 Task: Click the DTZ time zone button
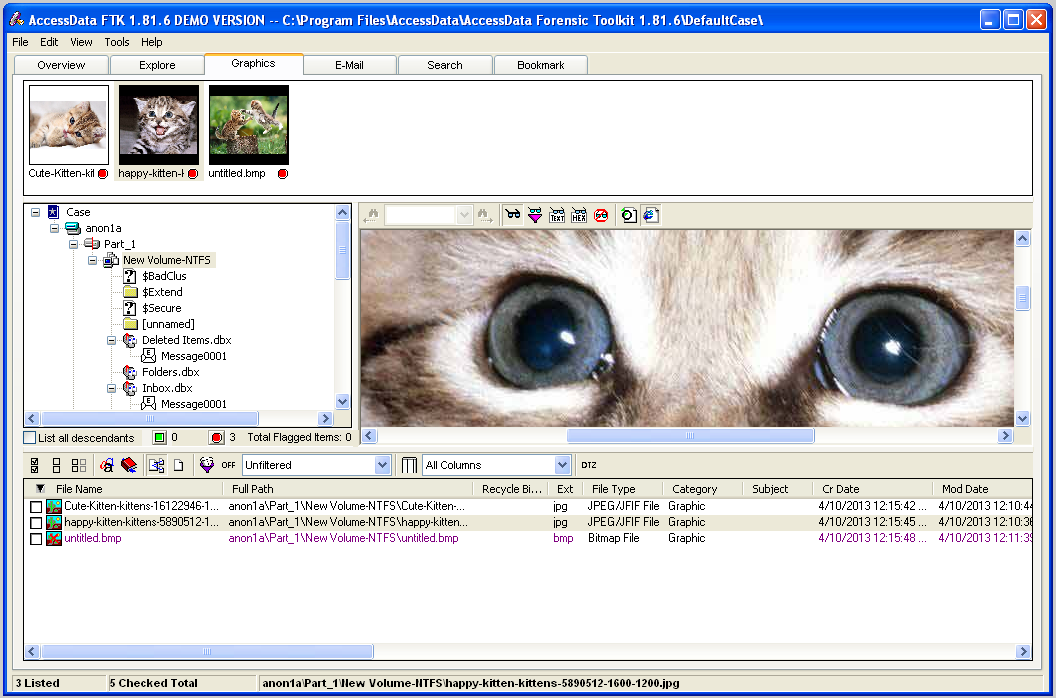[x=589, y=465]
